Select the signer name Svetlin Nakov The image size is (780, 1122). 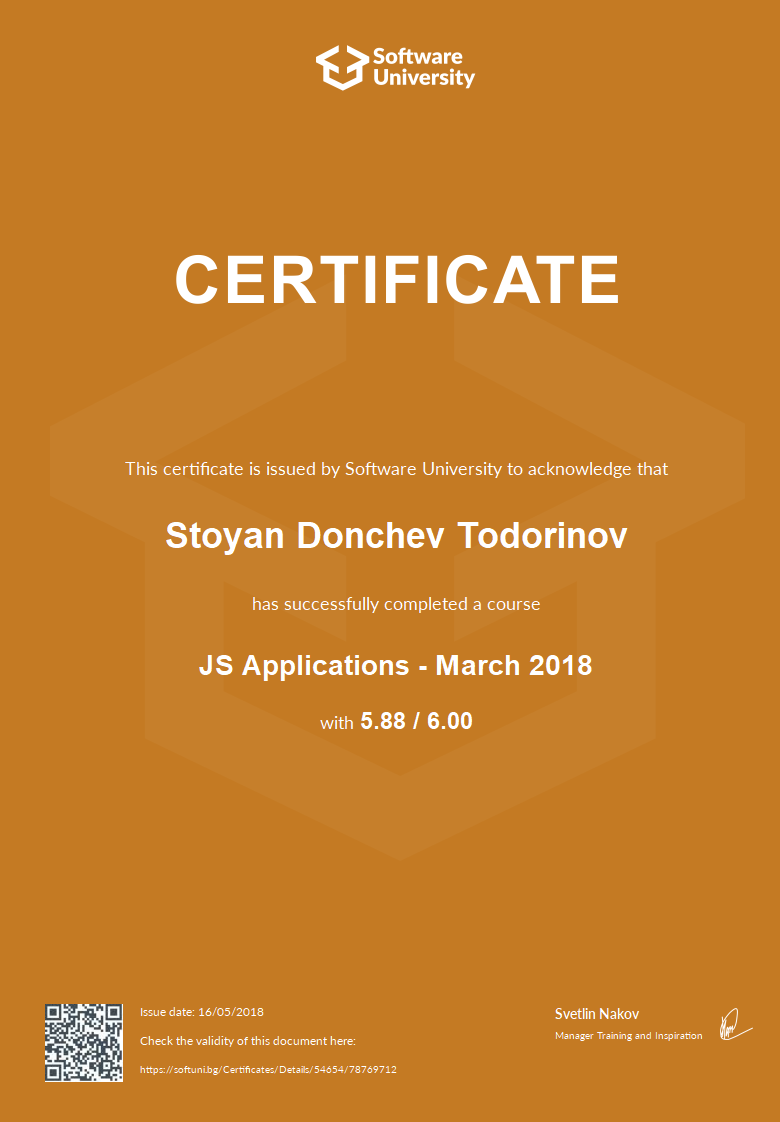click(597, 1014)
